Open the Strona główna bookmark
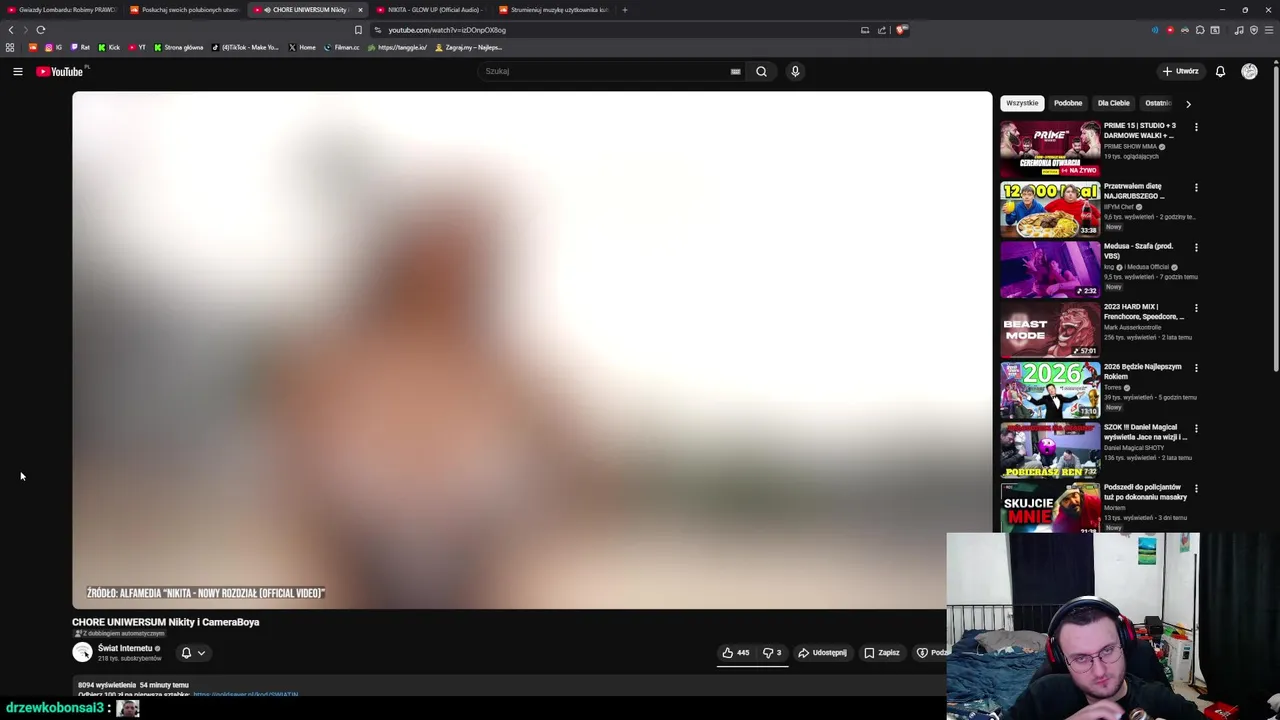1280x720 pixels. 179,47
